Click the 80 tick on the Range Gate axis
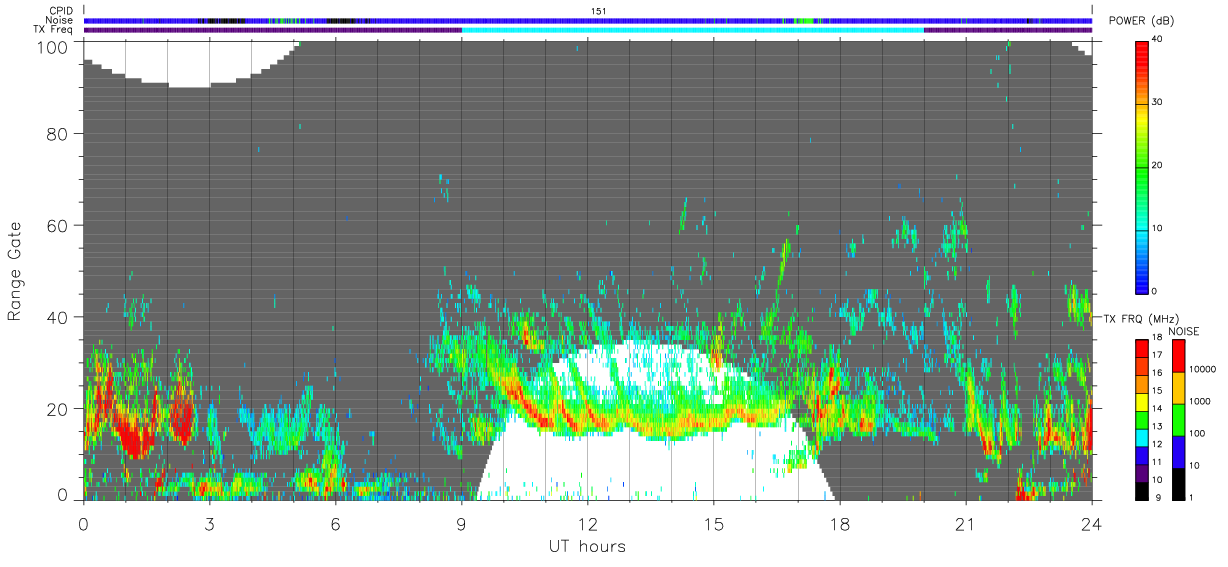The width and height of the screenshot is (1228, 567). click(x=58, y=134)
